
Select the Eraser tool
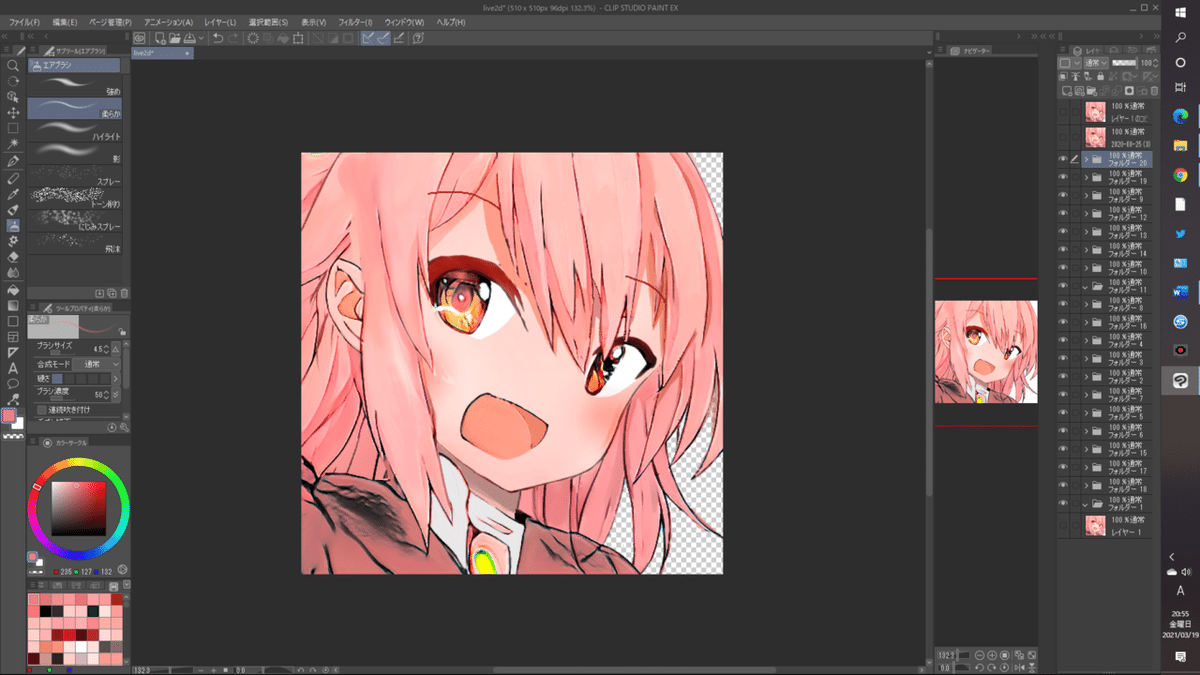(13, 257)
